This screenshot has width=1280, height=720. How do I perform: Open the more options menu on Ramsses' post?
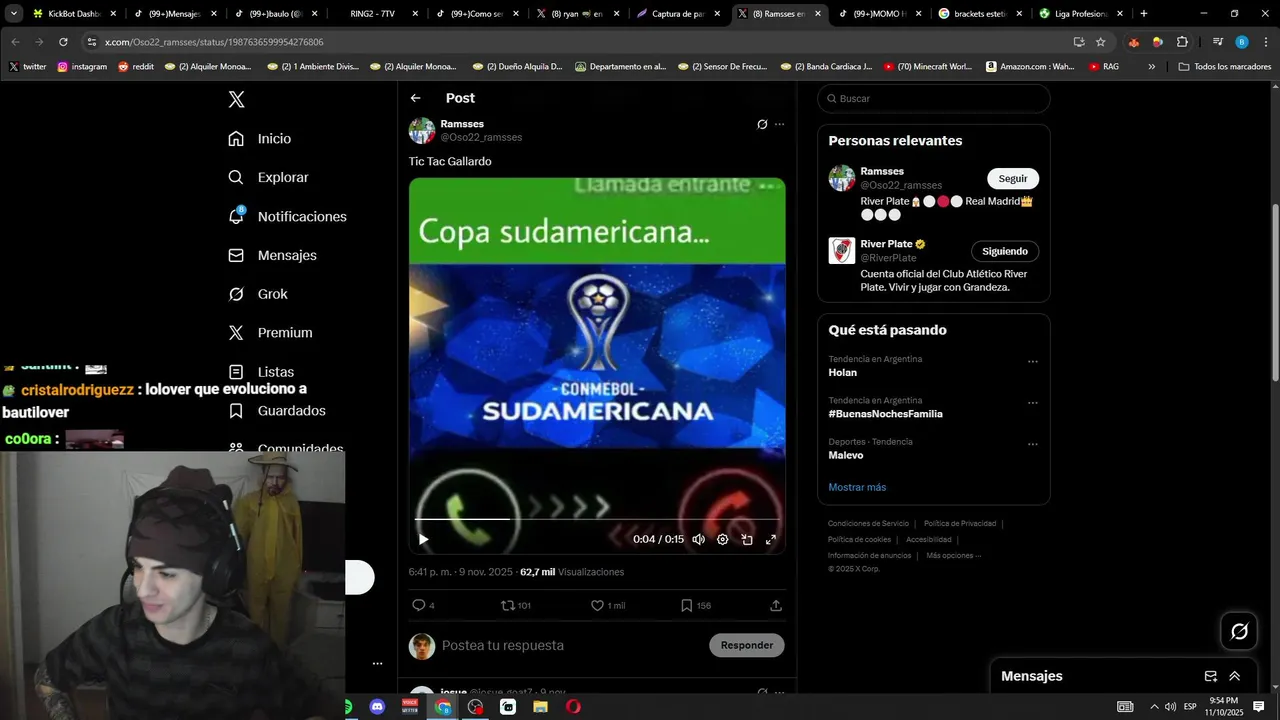779,124
